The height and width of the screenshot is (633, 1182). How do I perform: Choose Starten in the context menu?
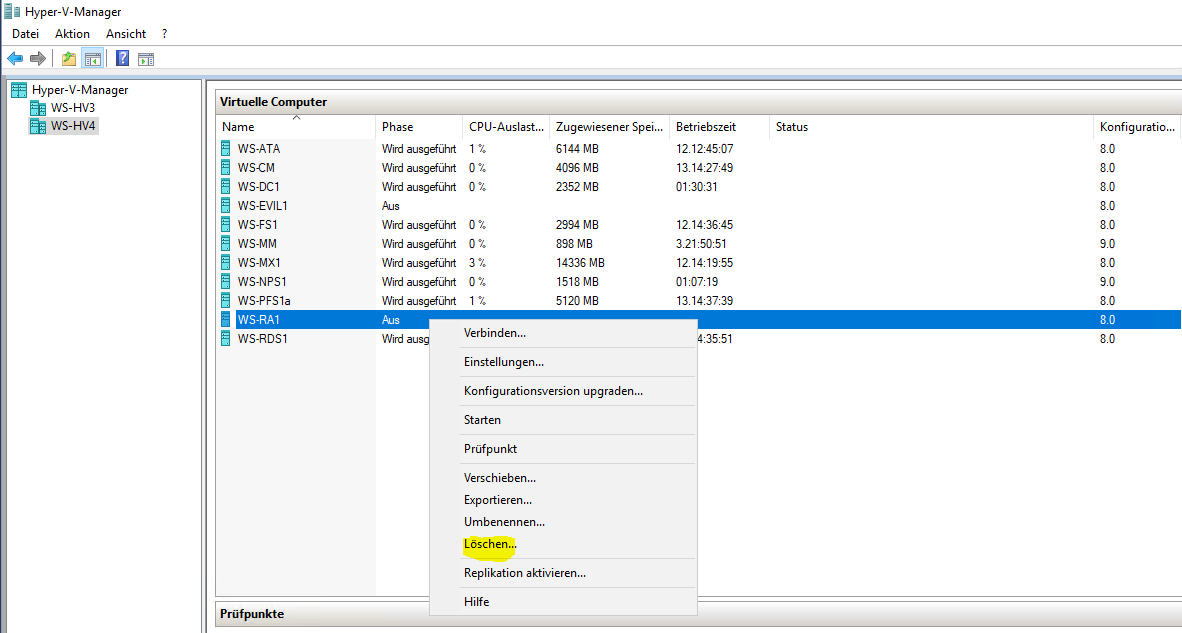point(563,420)
